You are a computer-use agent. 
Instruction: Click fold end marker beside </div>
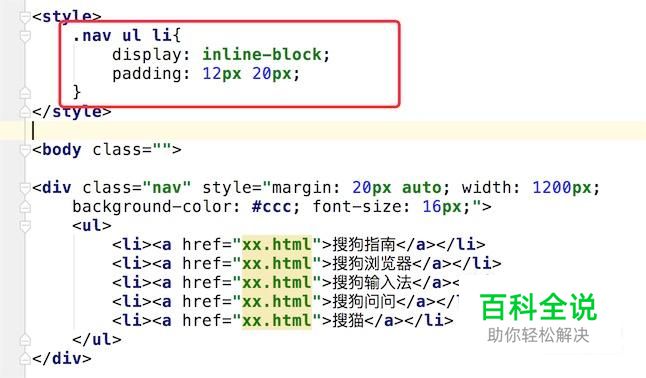point(25,359)
